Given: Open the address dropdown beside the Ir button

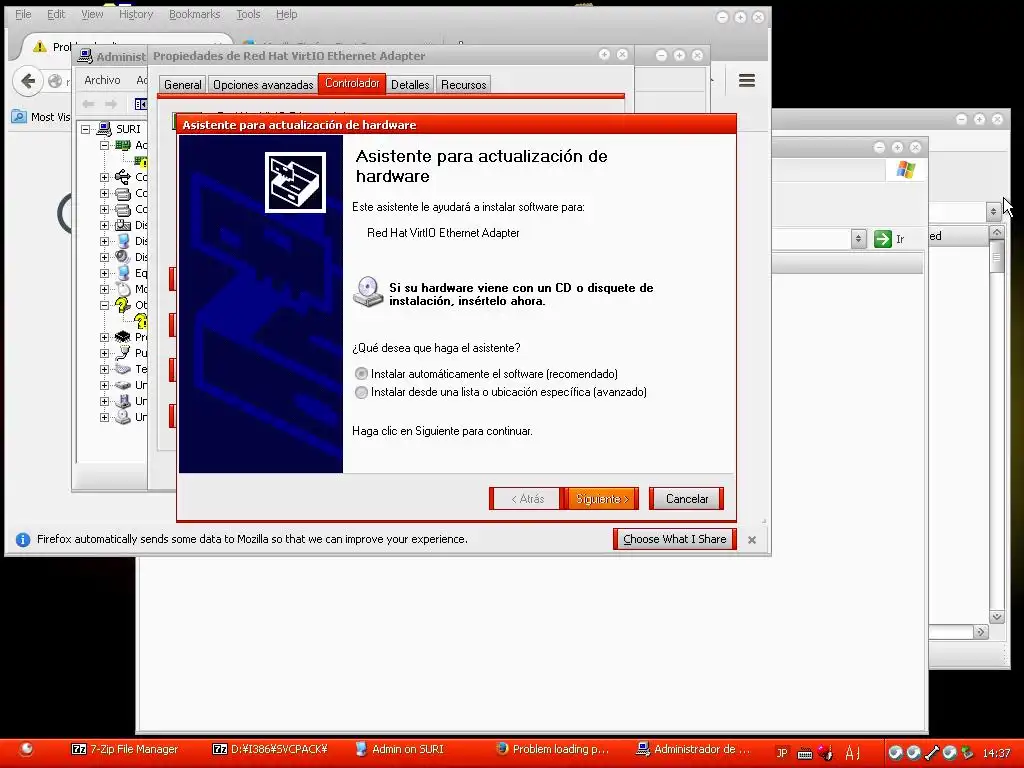Looking at the screenshot, I should tap(858, 239).
